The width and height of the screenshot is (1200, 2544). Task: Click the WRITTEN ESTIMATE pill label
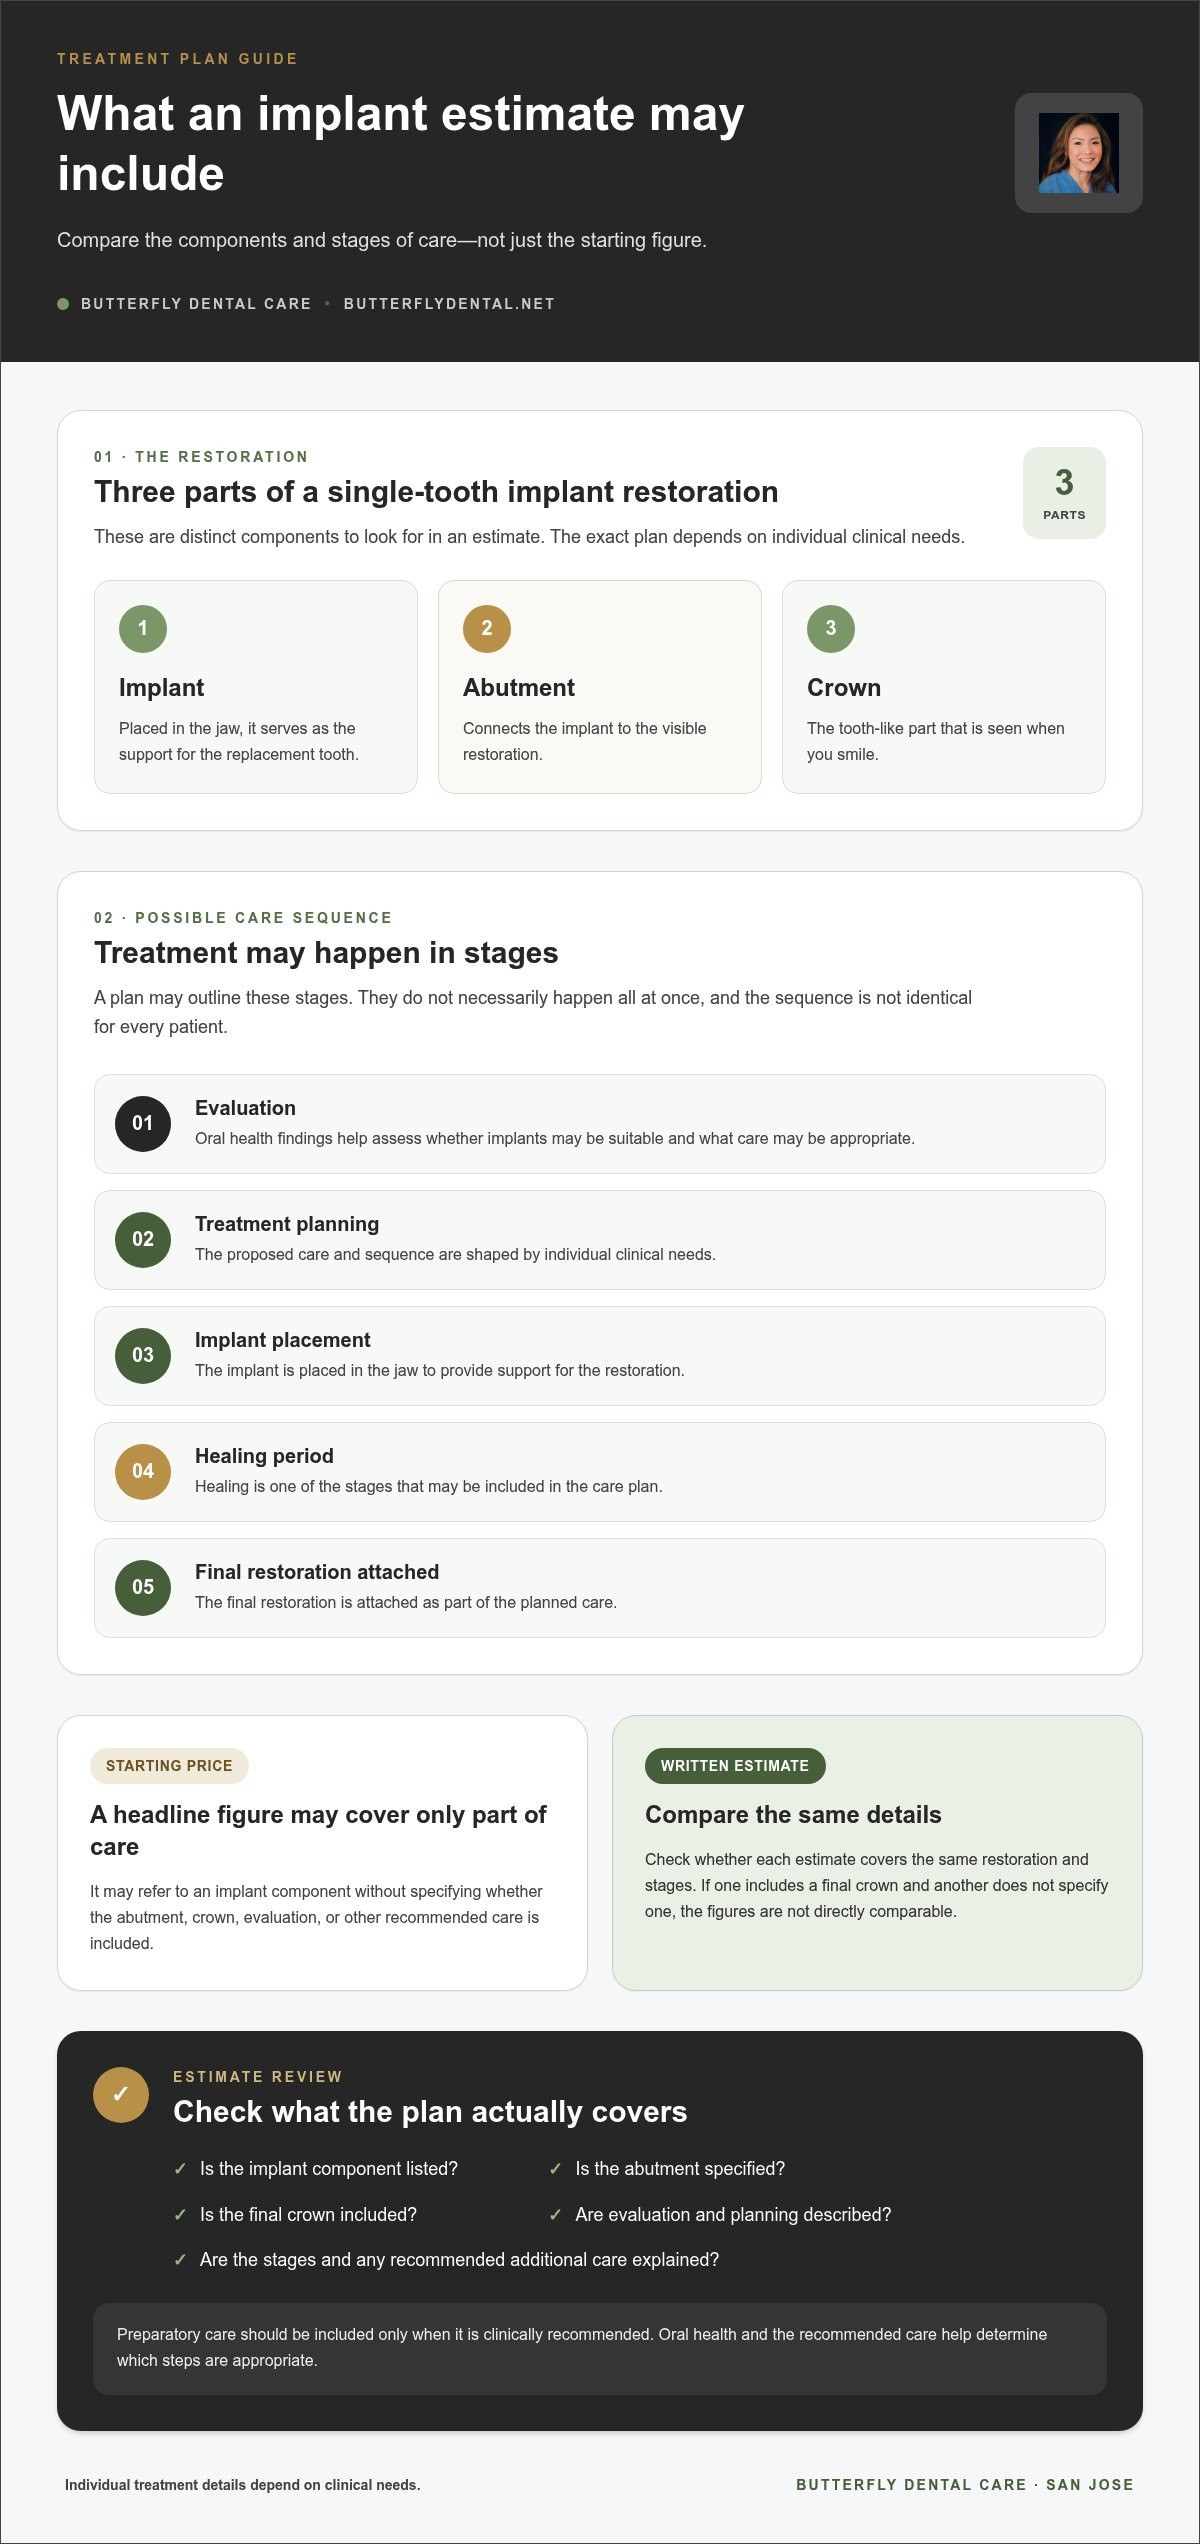point(735,1766)
